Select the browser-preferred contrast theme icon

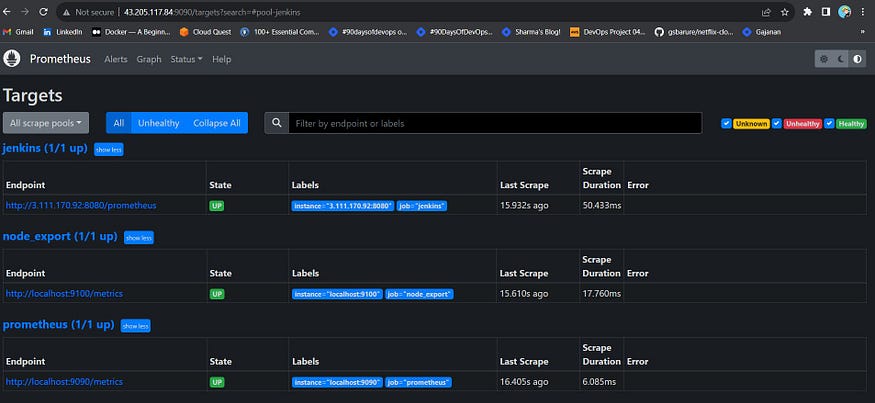tap(857, 59)
